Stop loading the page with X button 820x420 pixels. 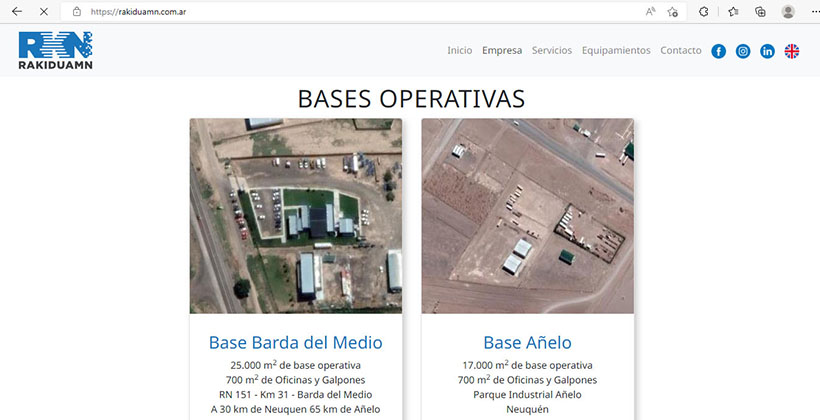coord(43,11)
